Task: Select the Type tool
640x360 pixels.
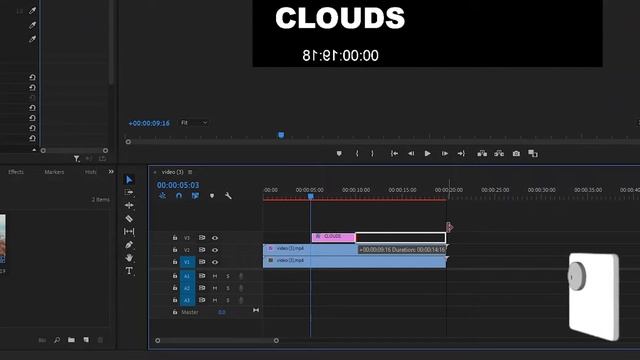Action: pyautogui.click(x=129, y=271)
